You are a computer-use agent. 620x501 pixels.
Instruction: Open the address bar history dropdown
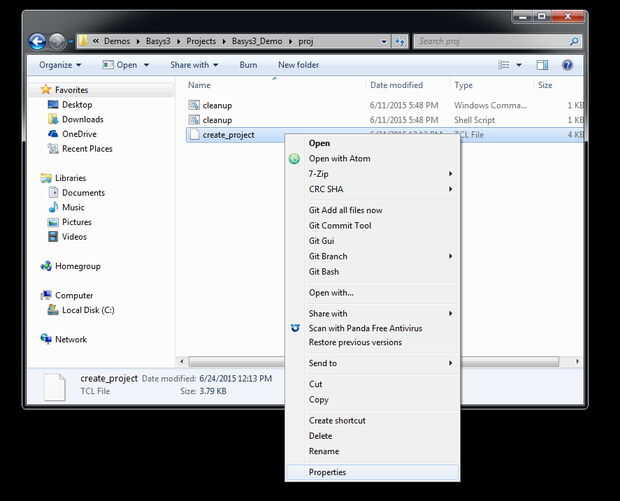(384, 41)
